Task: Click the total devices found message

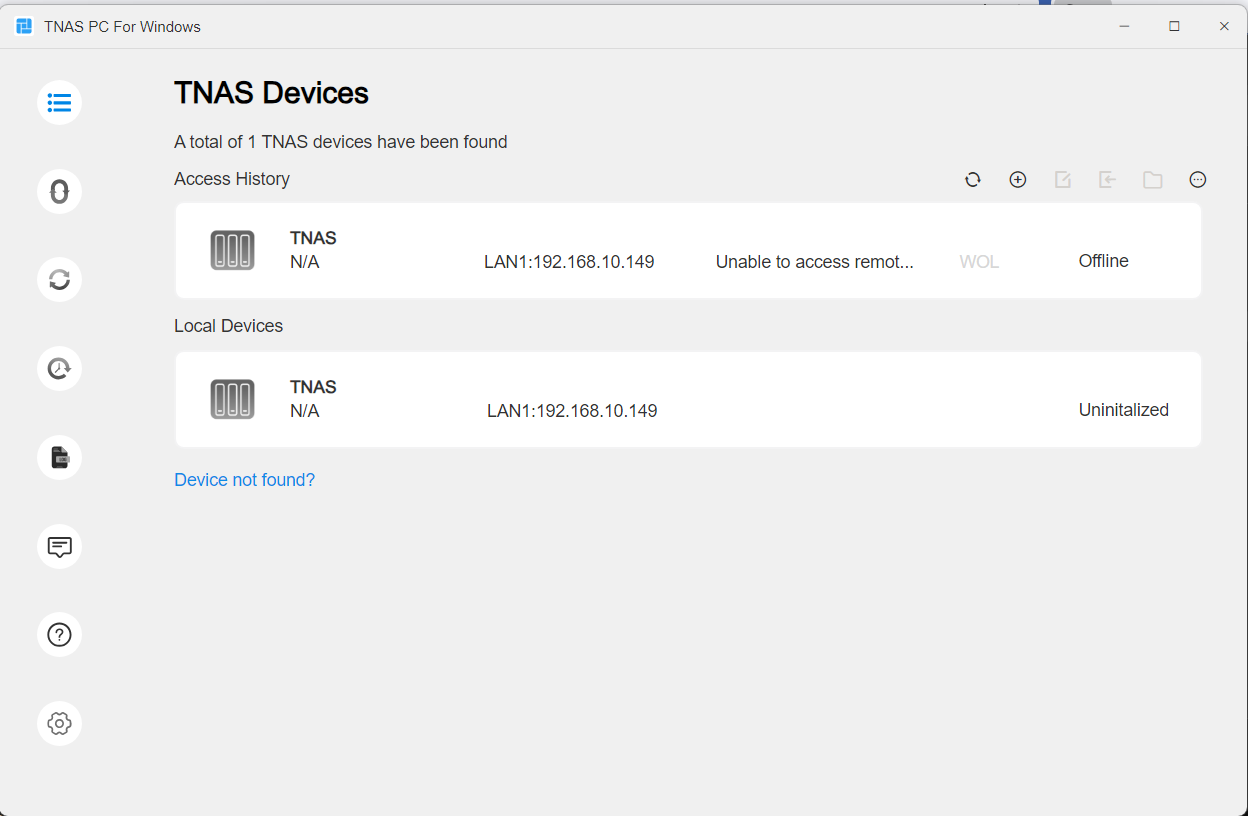Action: pyautogui.click(x=341, y=142)
